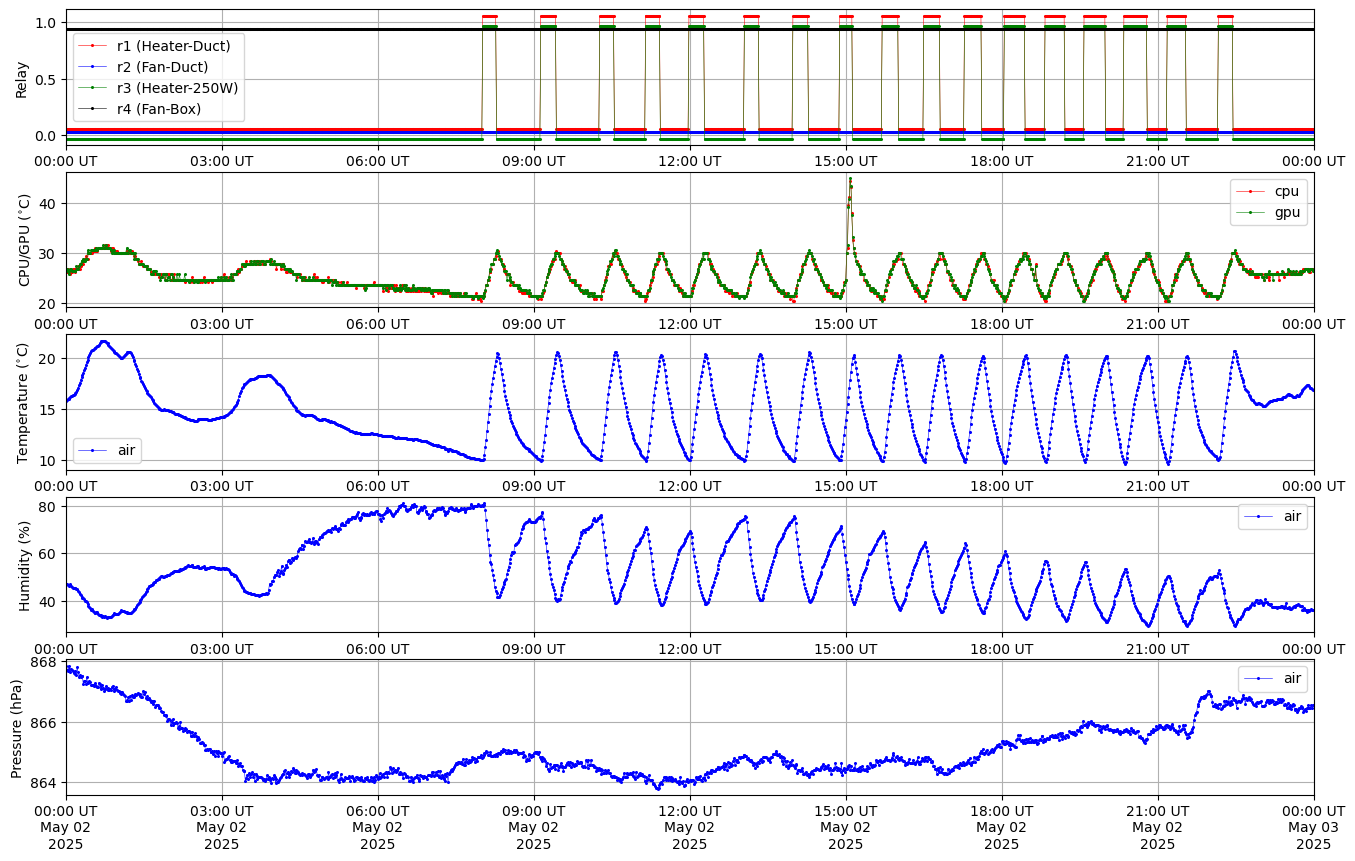Image resolution: width=1355 pixels, height=861 pixels.
Task: Click the 80 tick on Humidity axis
Action: pyautogui.click(x=50, y=506)
